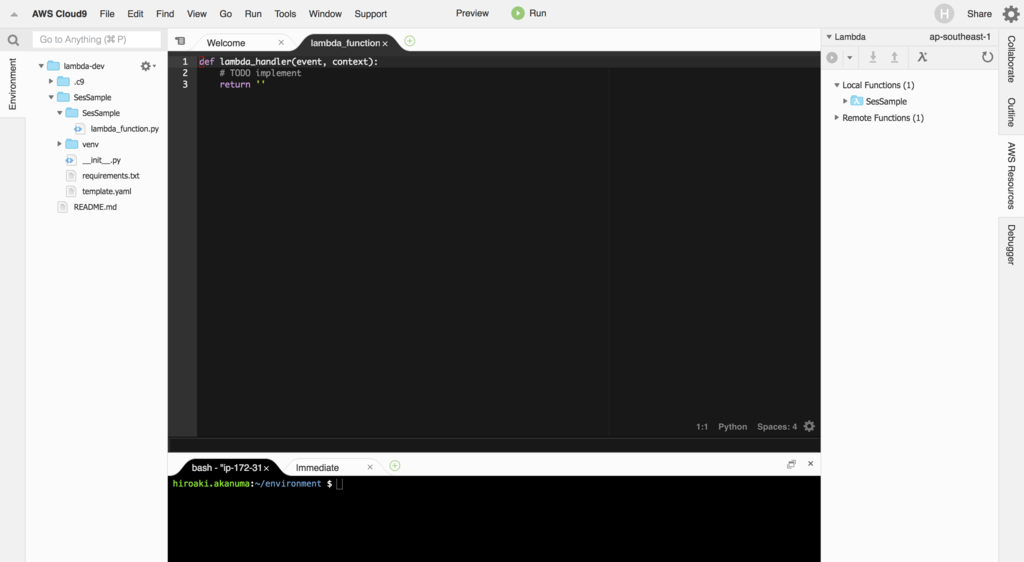Open environment tree gear settings

[147, 66]
